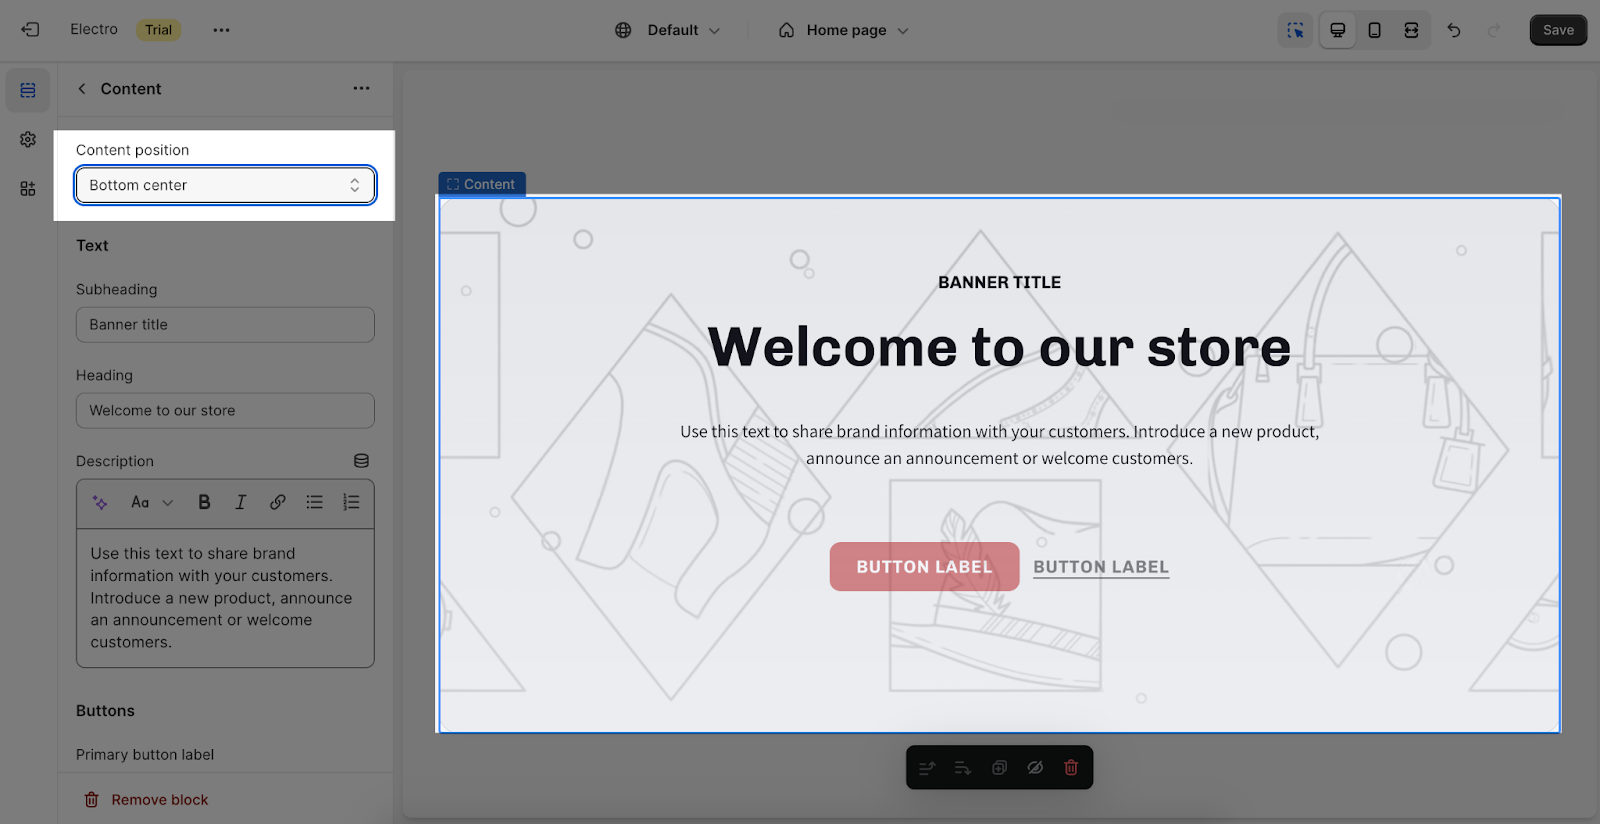Toggle the inspector selection mode icon
The image size is (1600, 824).
(x=1295, y=30)
